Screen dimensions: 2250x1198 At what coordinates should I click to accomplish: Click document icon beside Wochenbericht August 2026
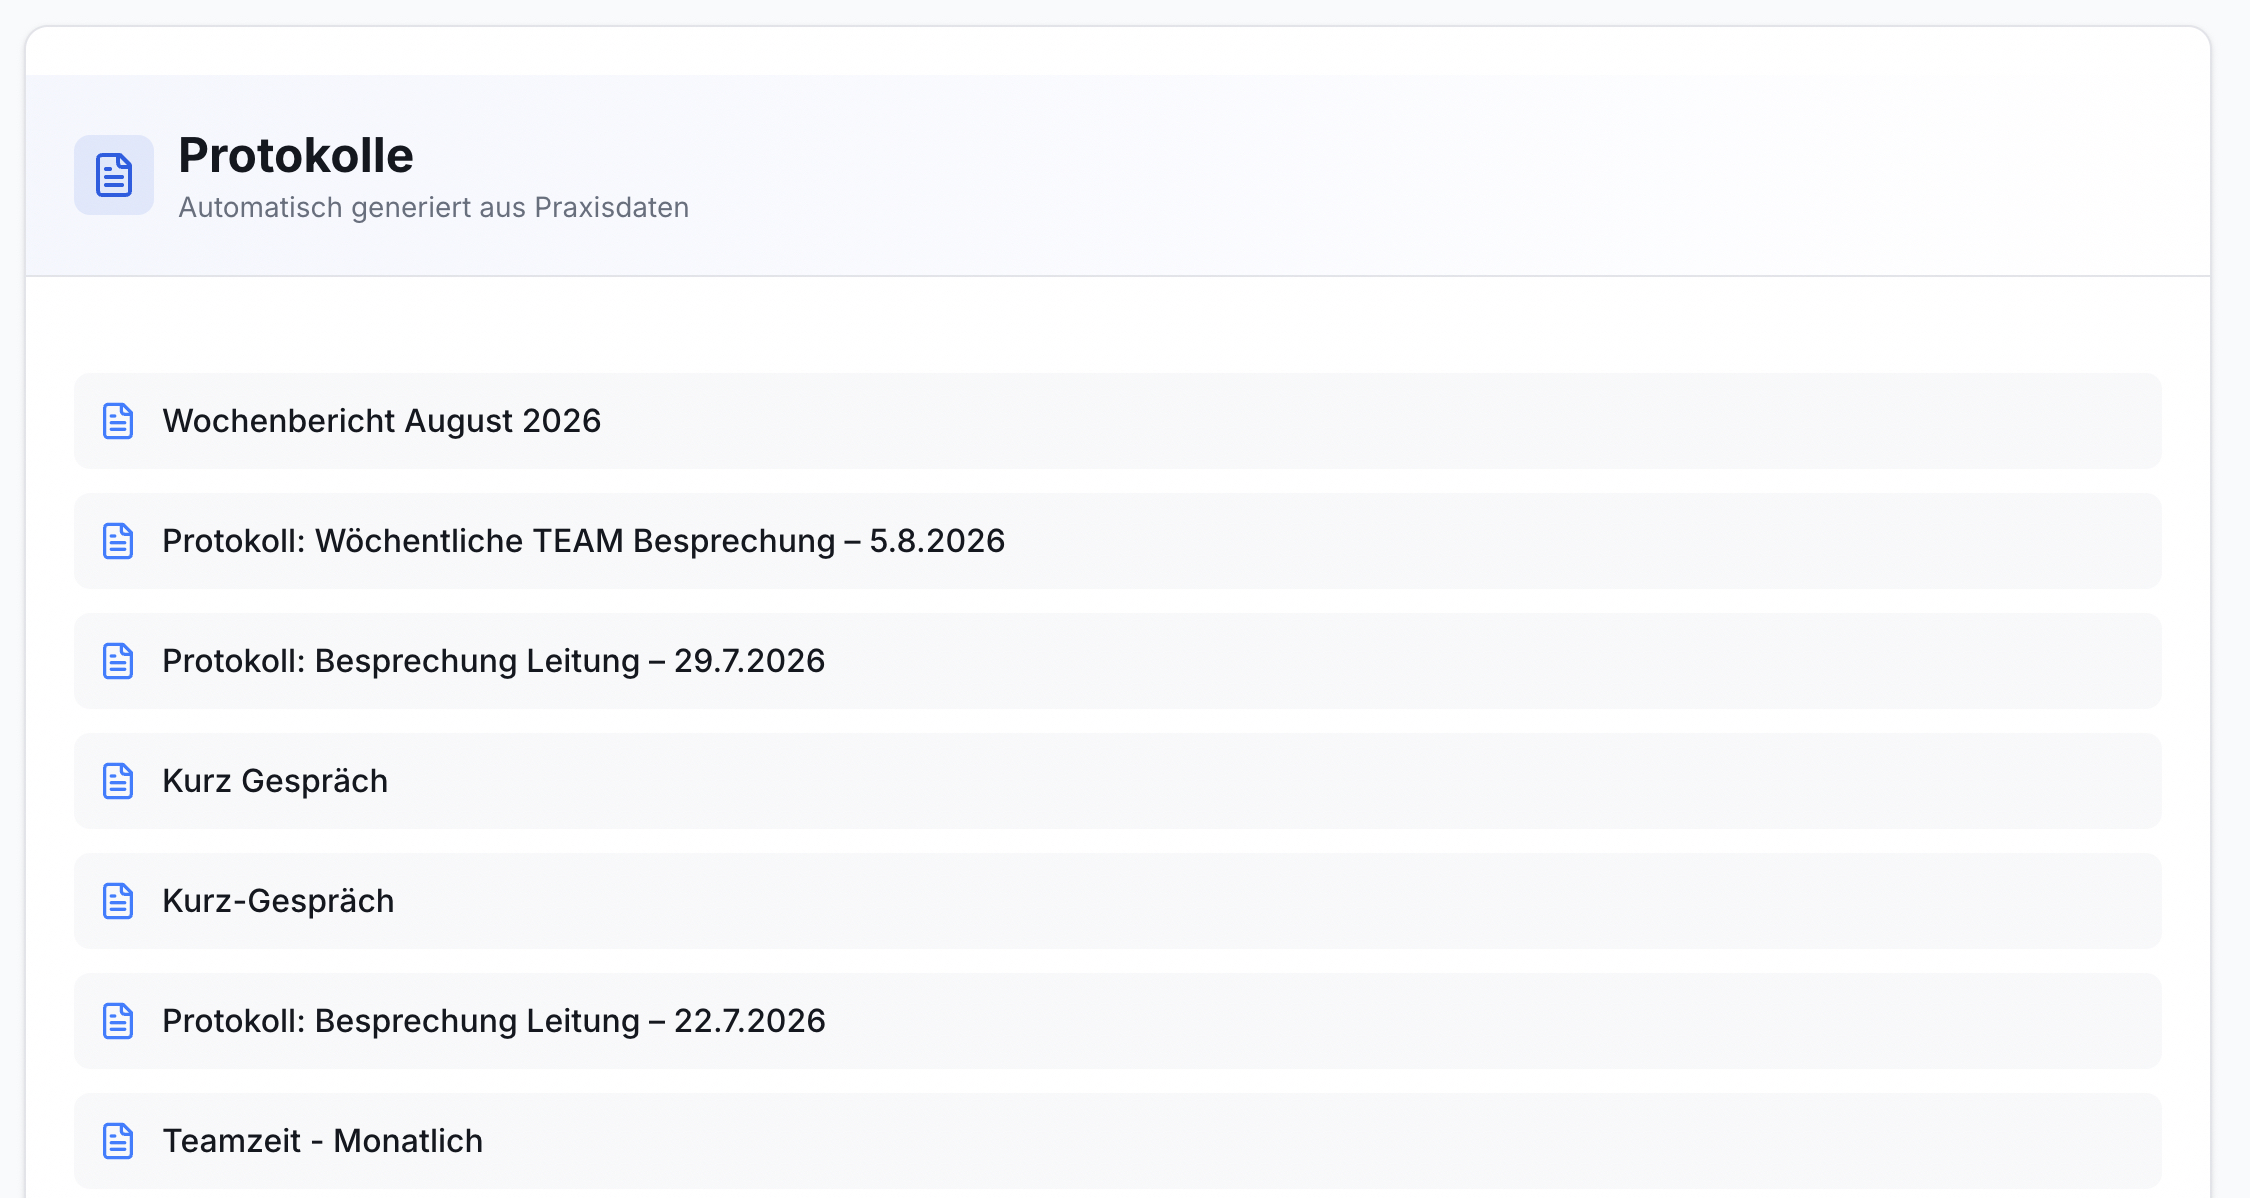click(x=118, y=421)
